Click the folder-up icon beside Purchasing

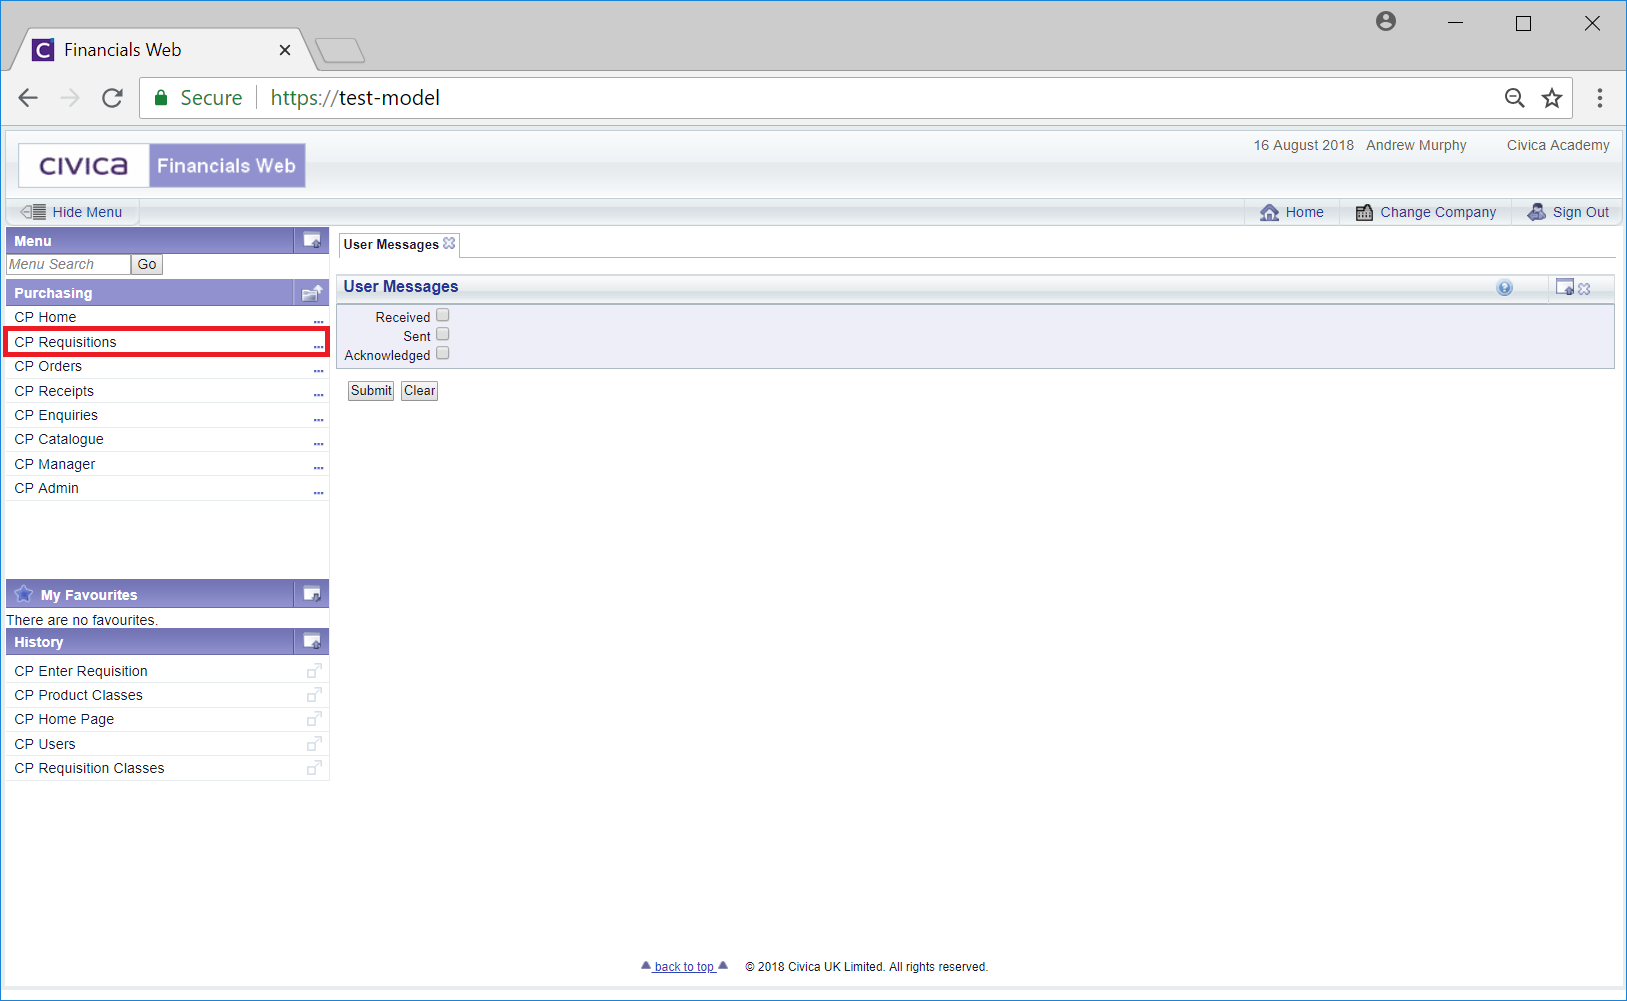(312, 293)
